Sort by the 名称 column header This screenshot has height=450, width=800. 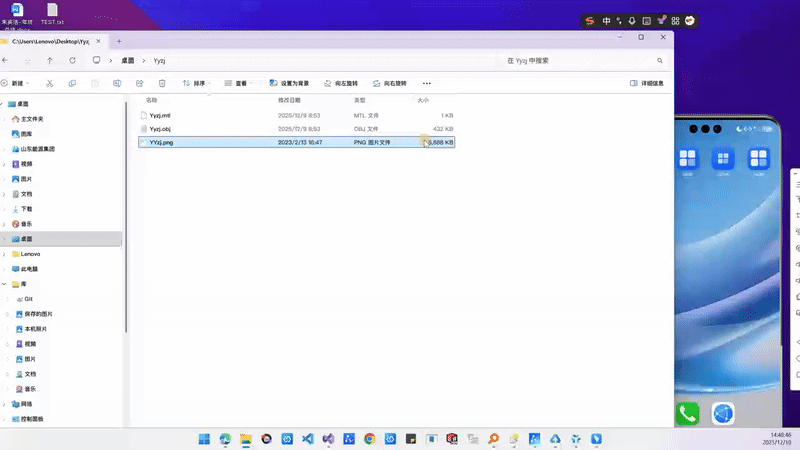pyautogui.click(x=152, y=100)
